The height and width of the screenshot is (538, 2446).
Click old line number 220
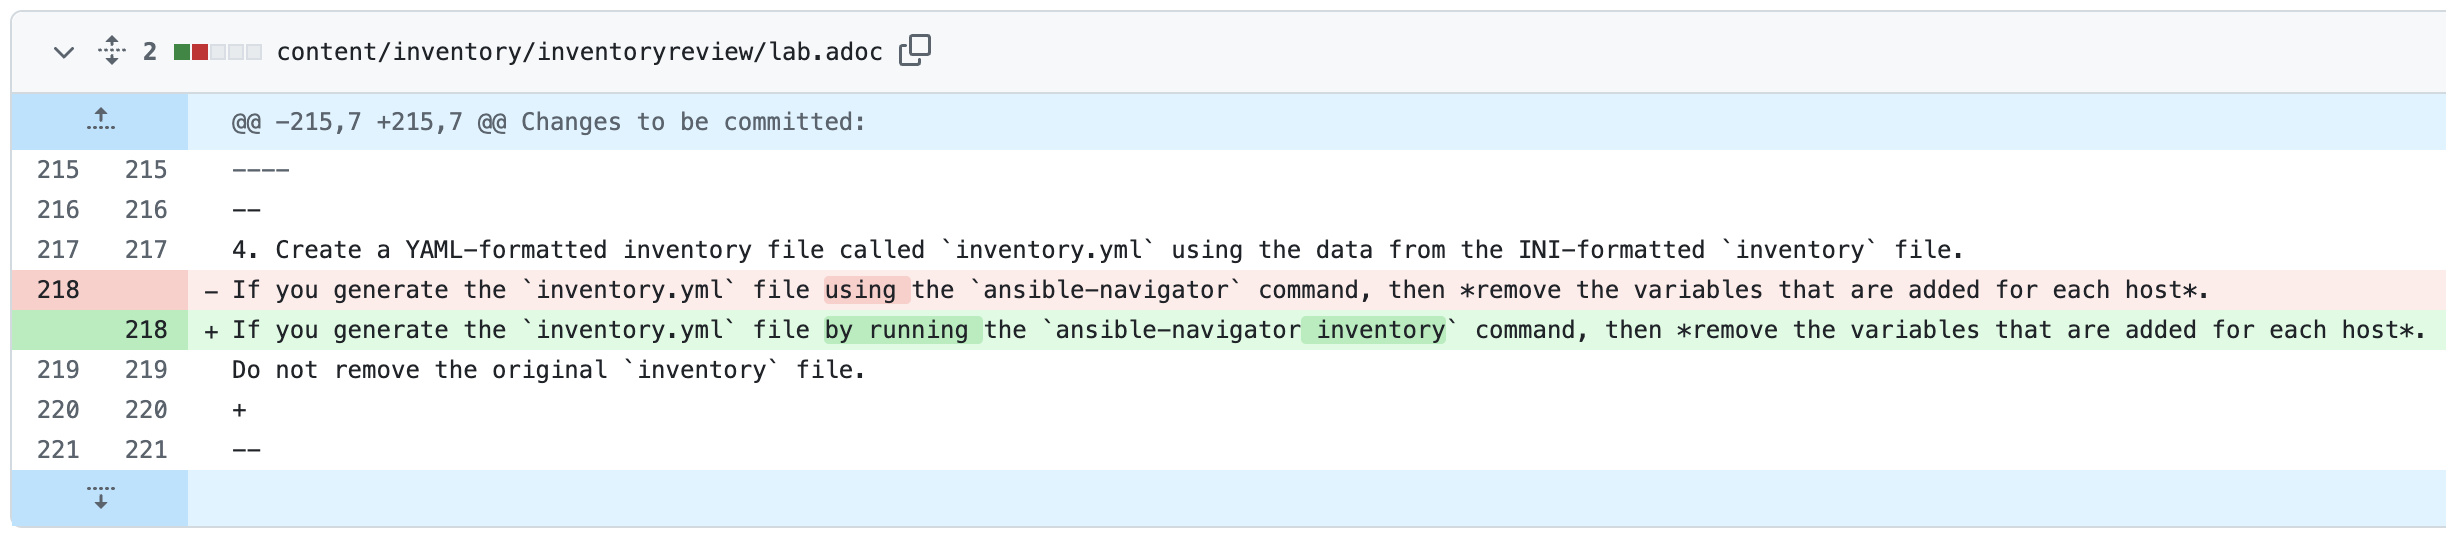click(58, 410)
